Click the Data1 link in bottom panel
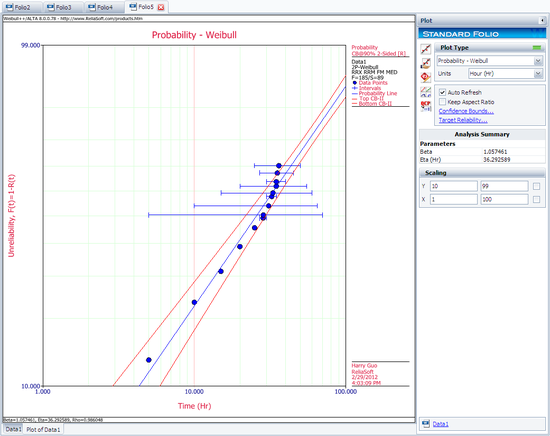Image resolution: width=550 pixels, height=436 pixels. [440, 424]
